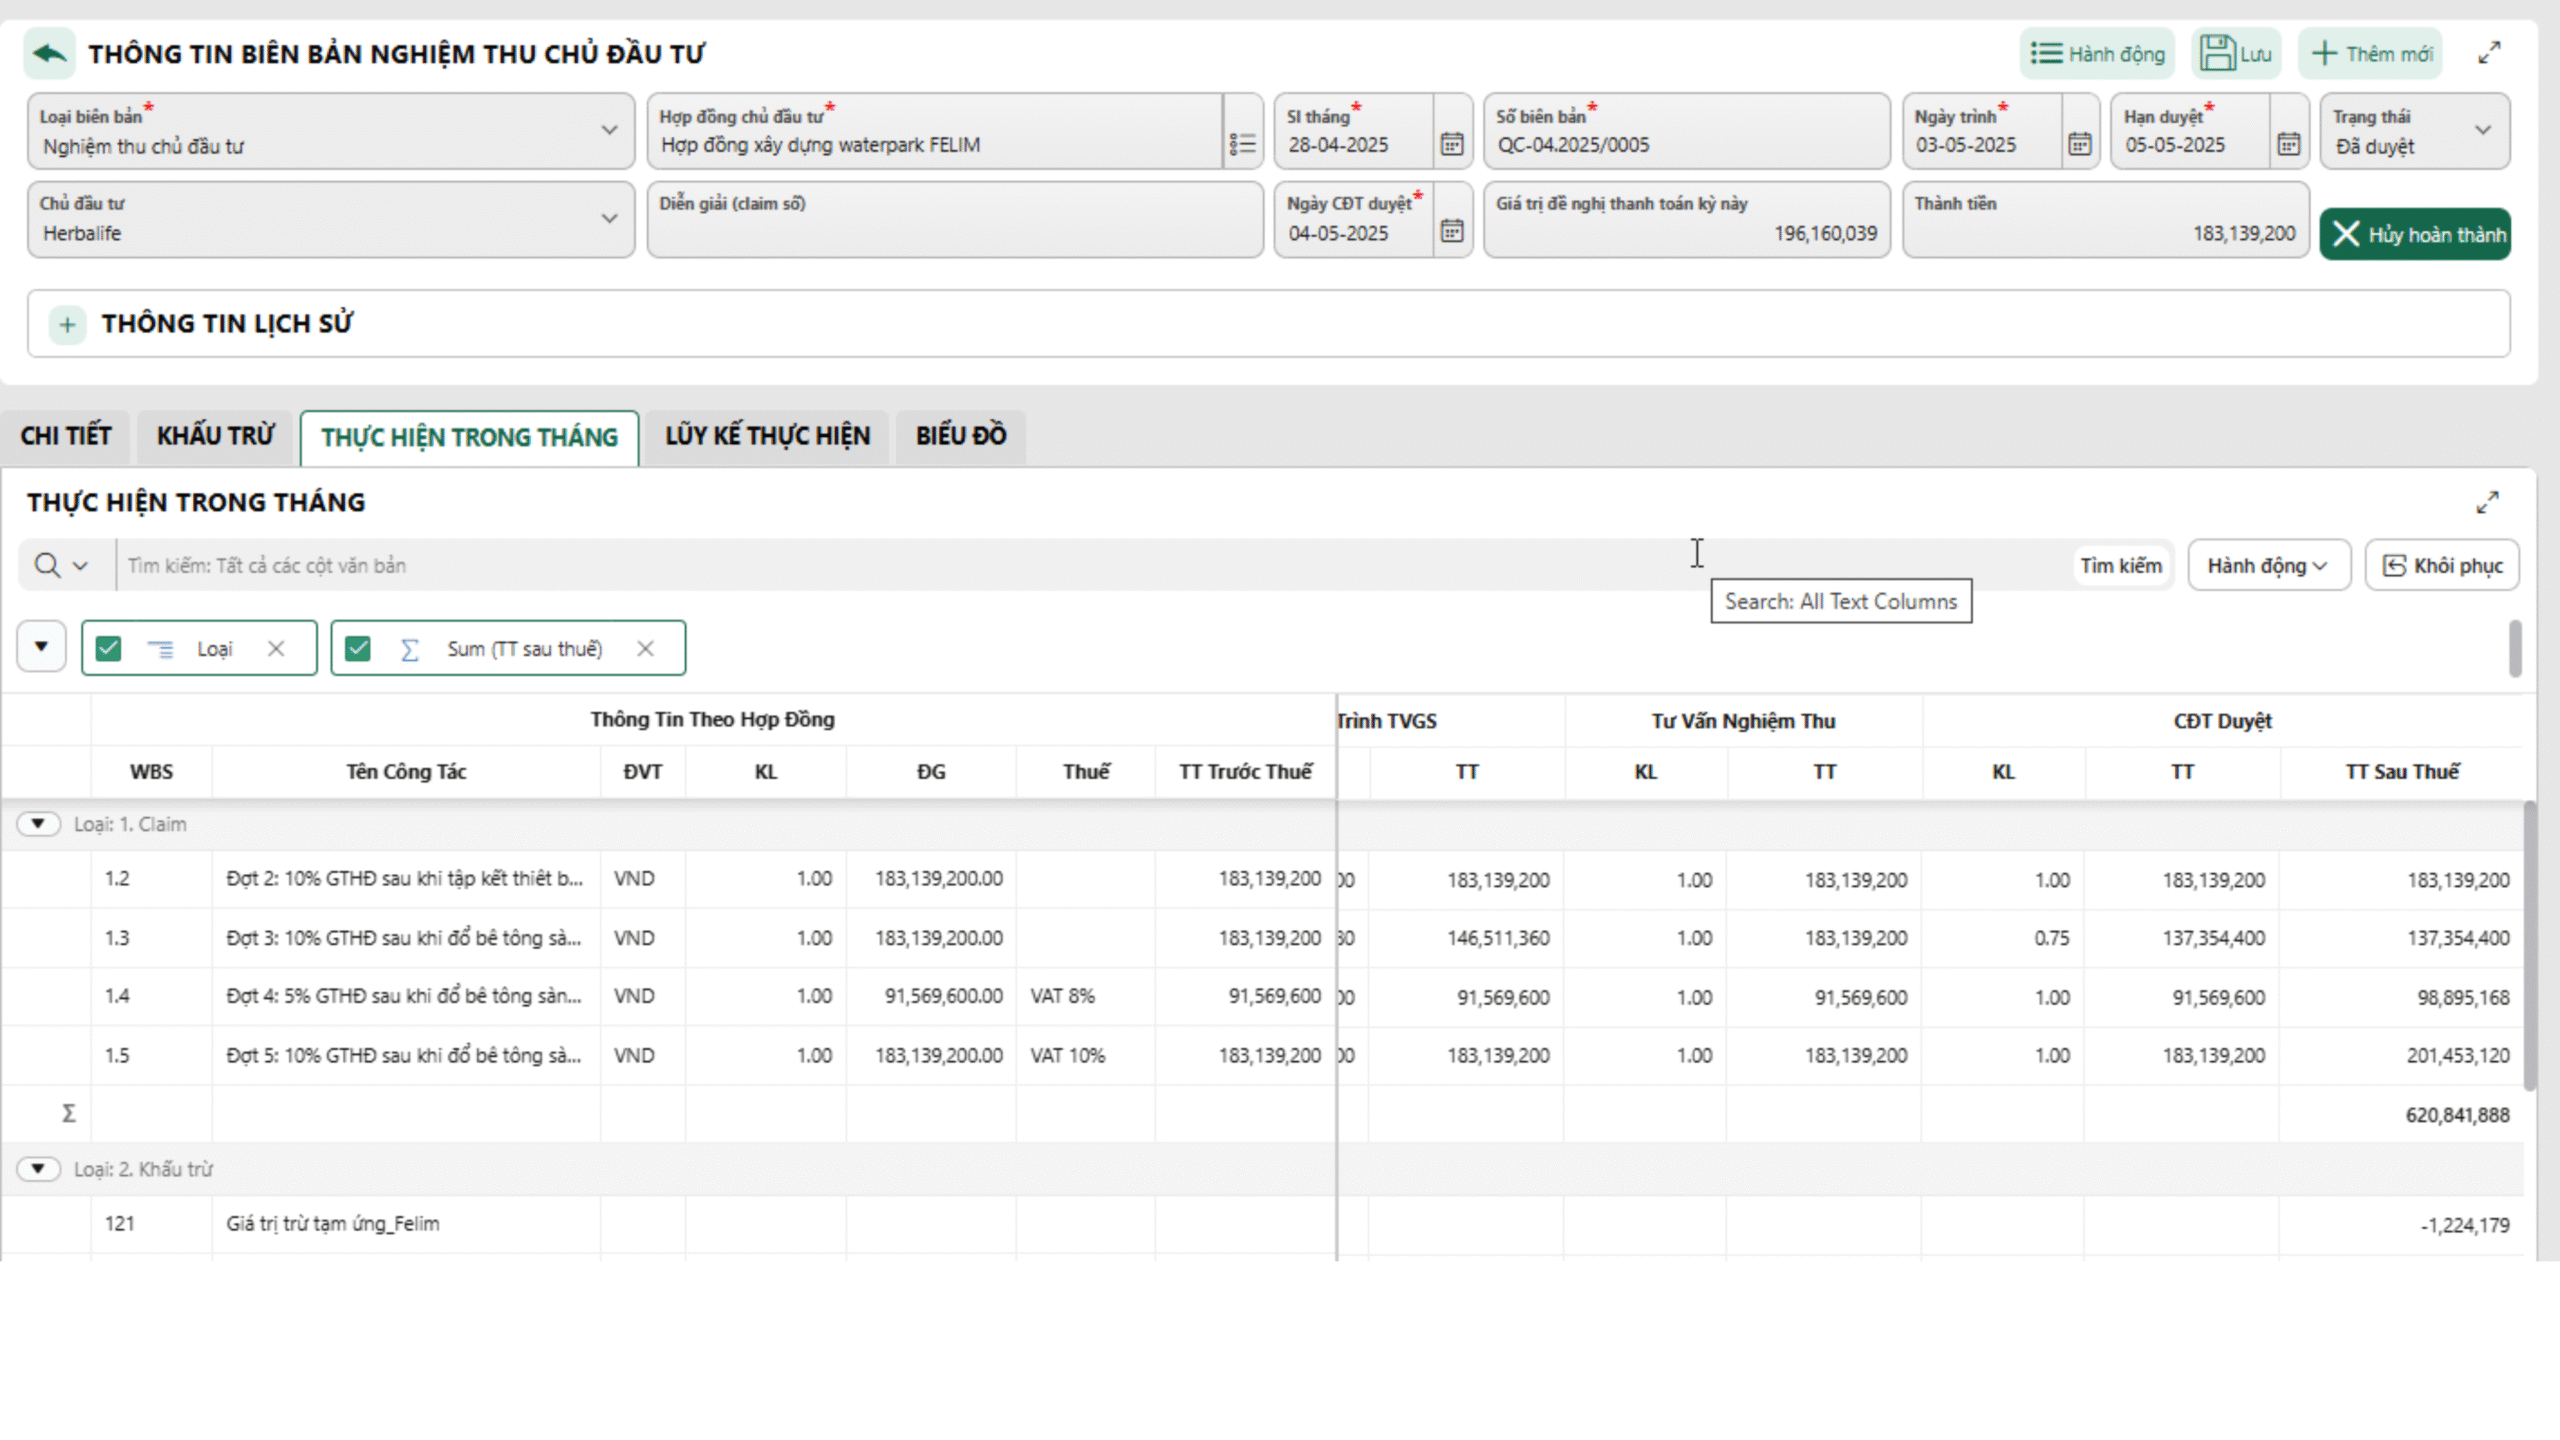
Task: Switch to the Khấu trừ tab
Action: 215,436
